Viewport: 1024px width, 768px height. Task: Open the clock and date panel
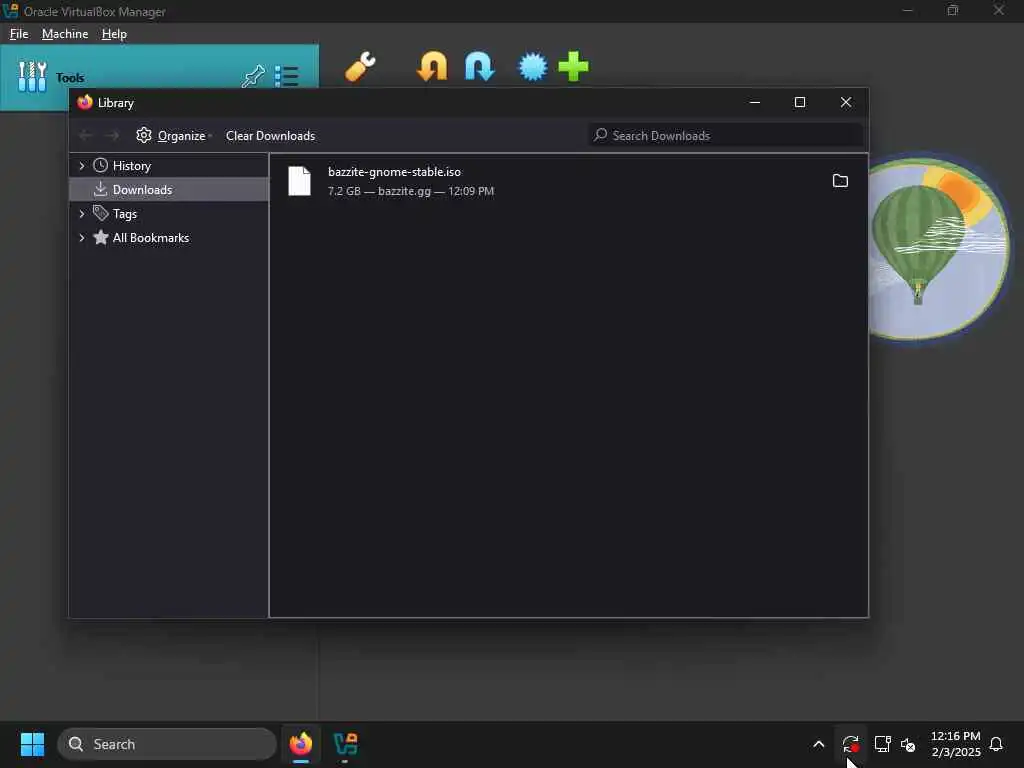point(955,744)
